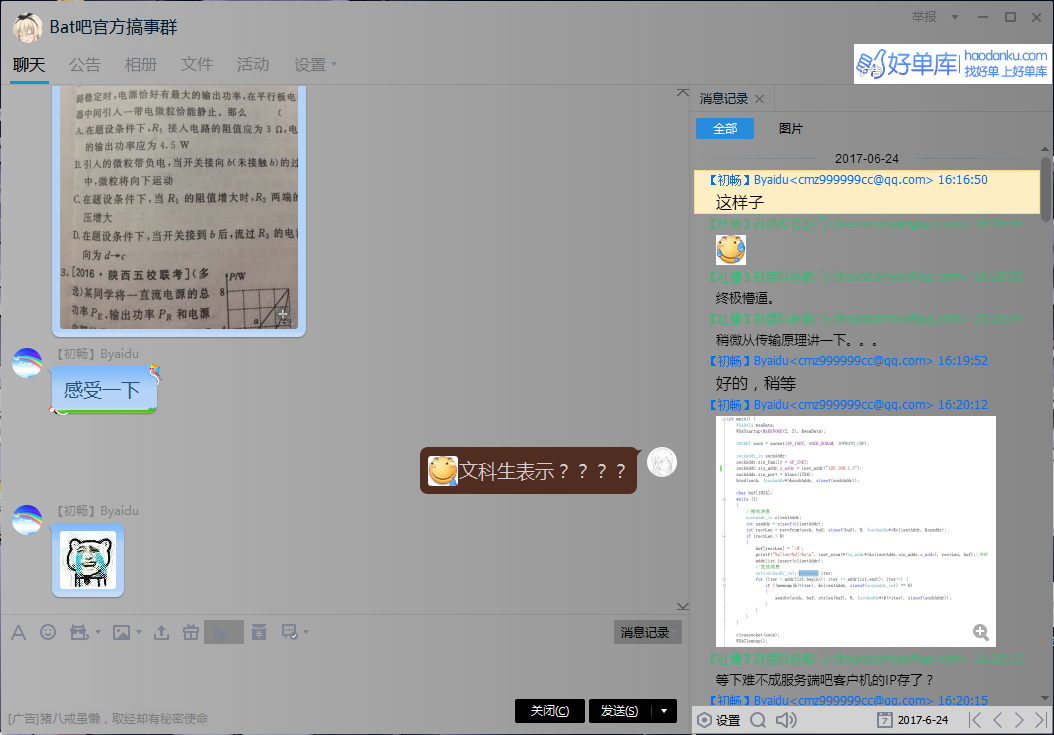Go to the first history page

(975, 720)
